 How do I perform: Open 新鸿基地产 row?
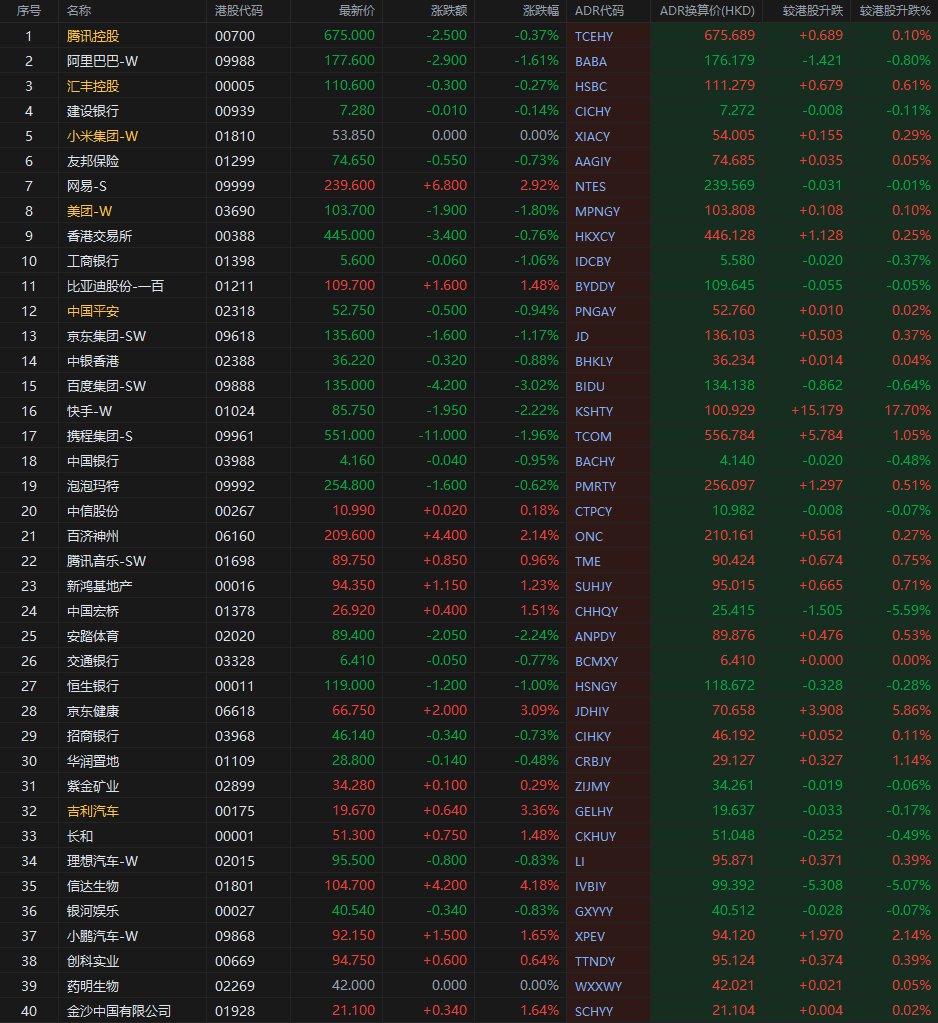click(x=99, y=587)
